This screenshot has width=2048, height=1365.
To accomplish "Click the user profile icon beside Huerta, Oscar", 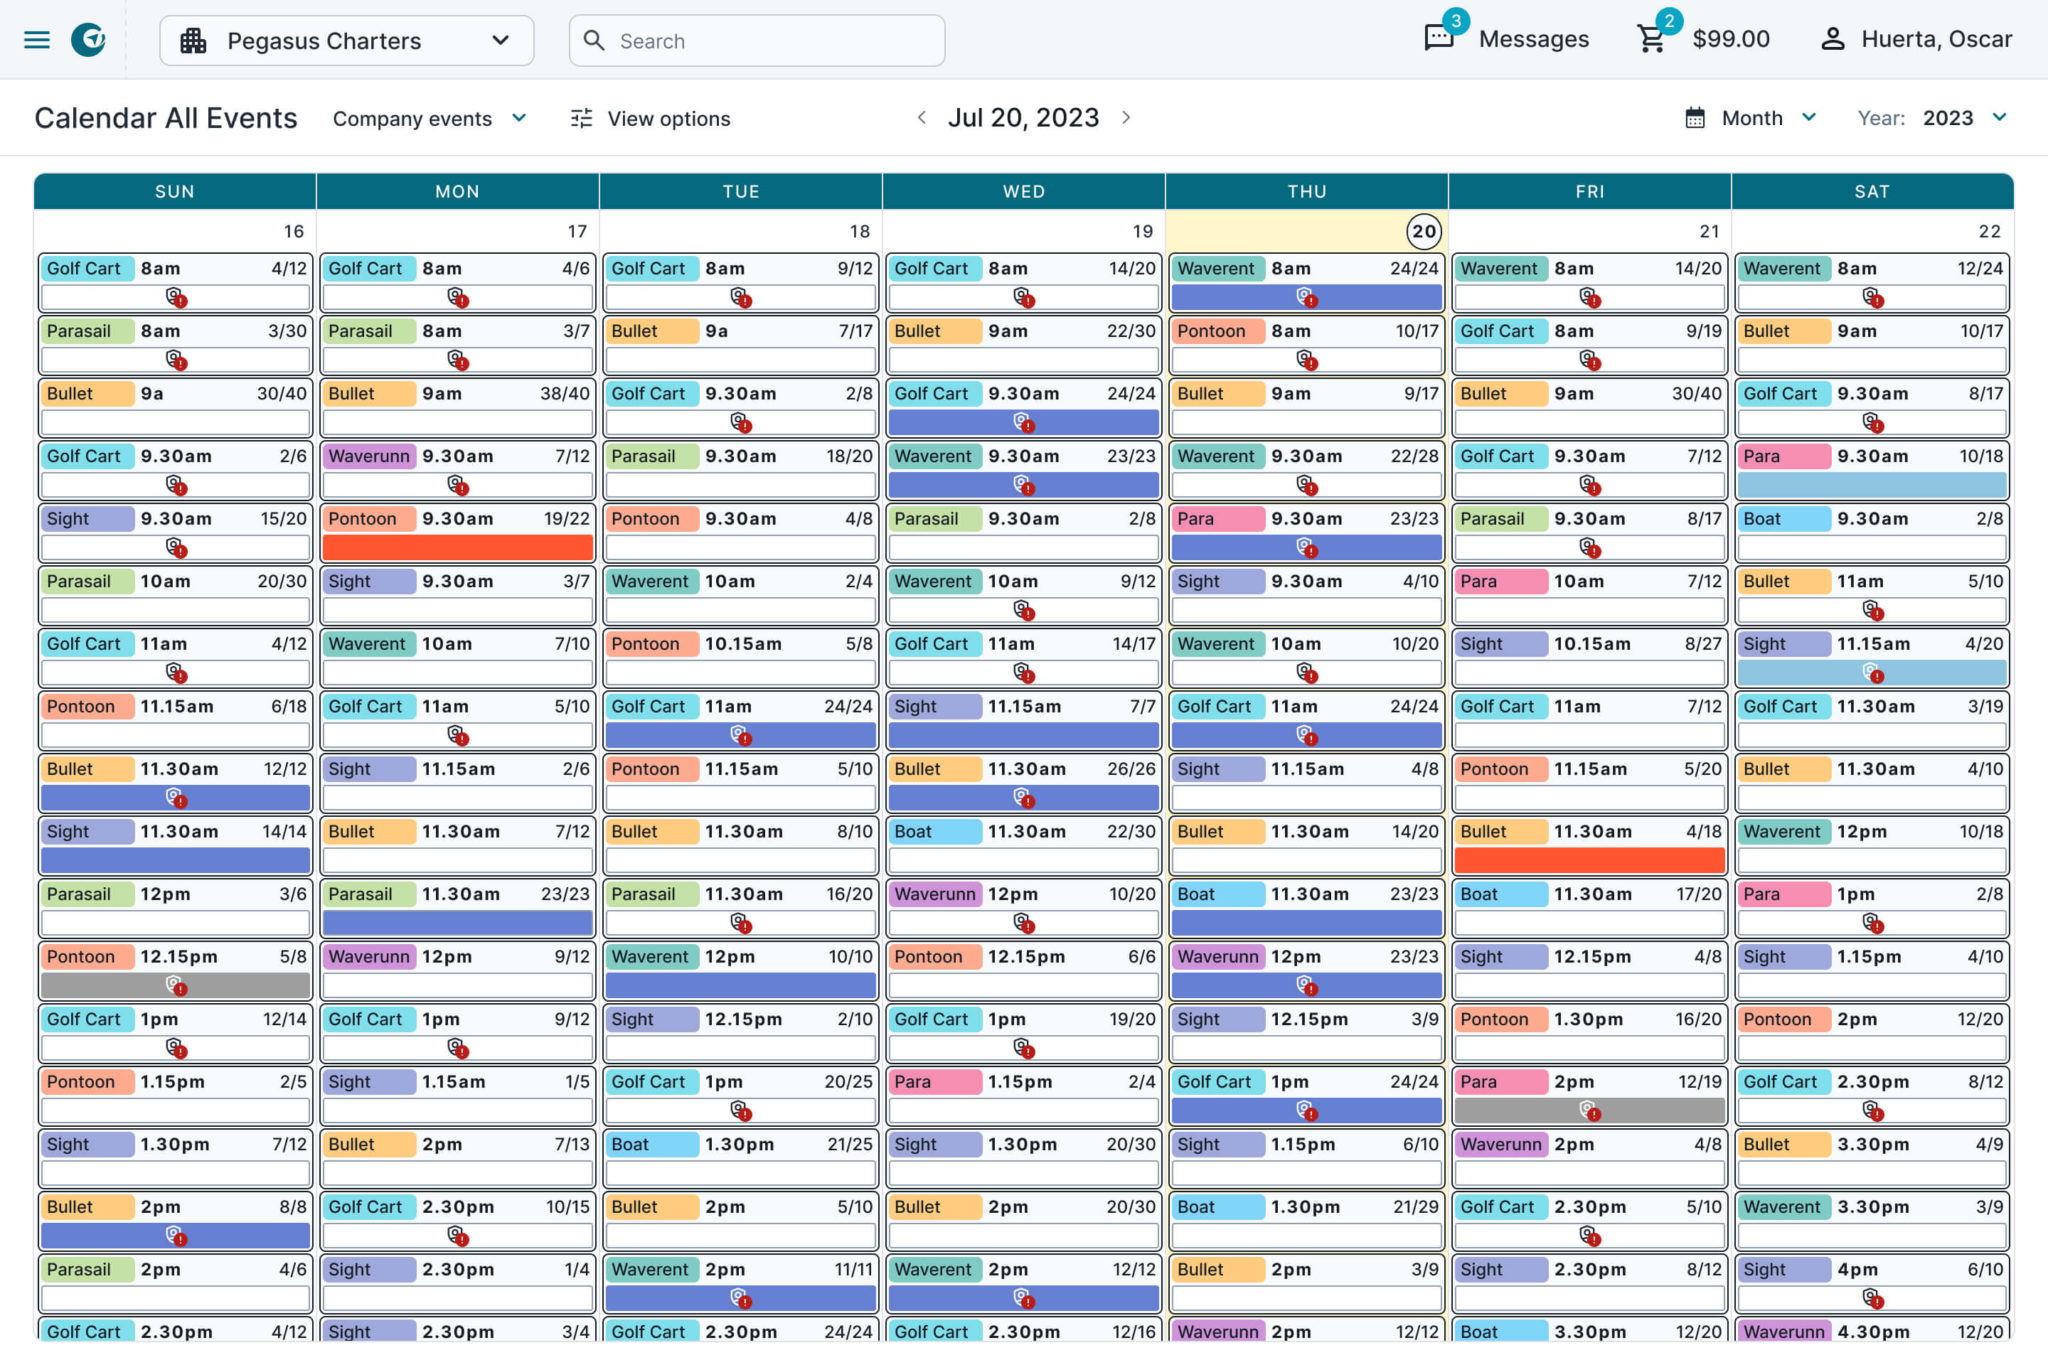I will pos(1834,39).
